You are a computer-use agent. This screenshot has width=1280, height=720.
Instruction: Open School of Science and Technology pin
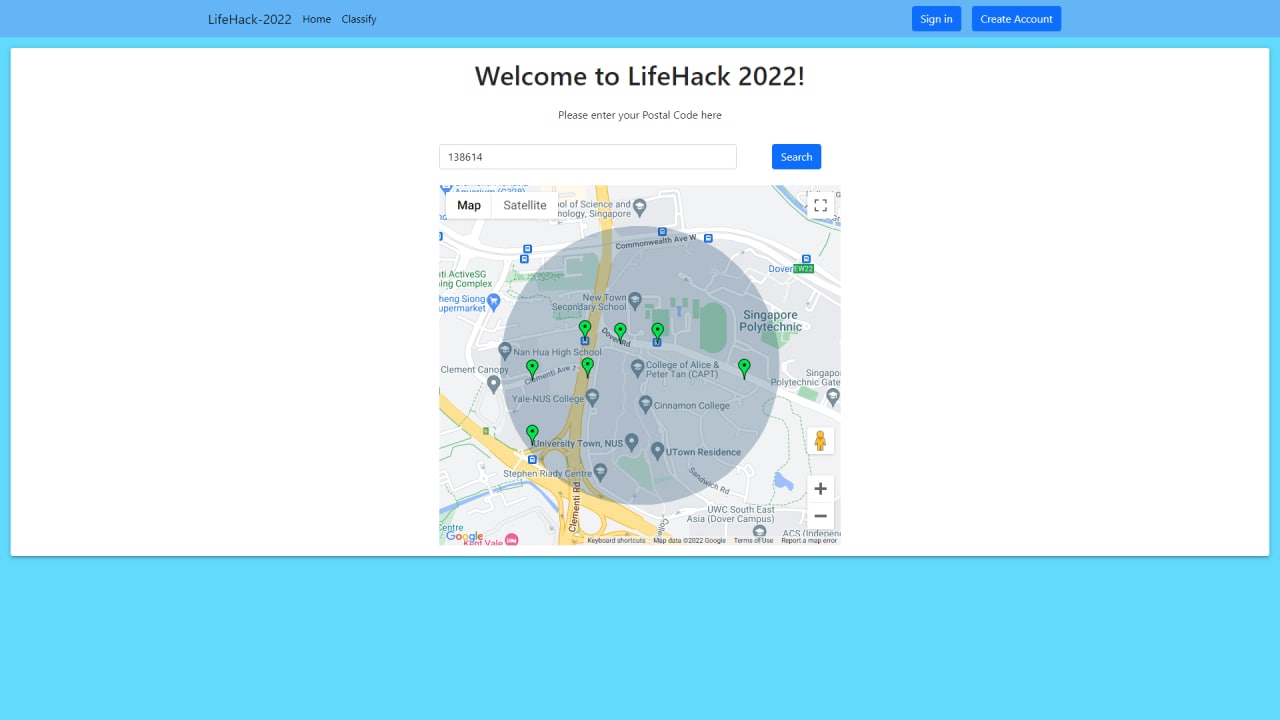pos(640,207)
